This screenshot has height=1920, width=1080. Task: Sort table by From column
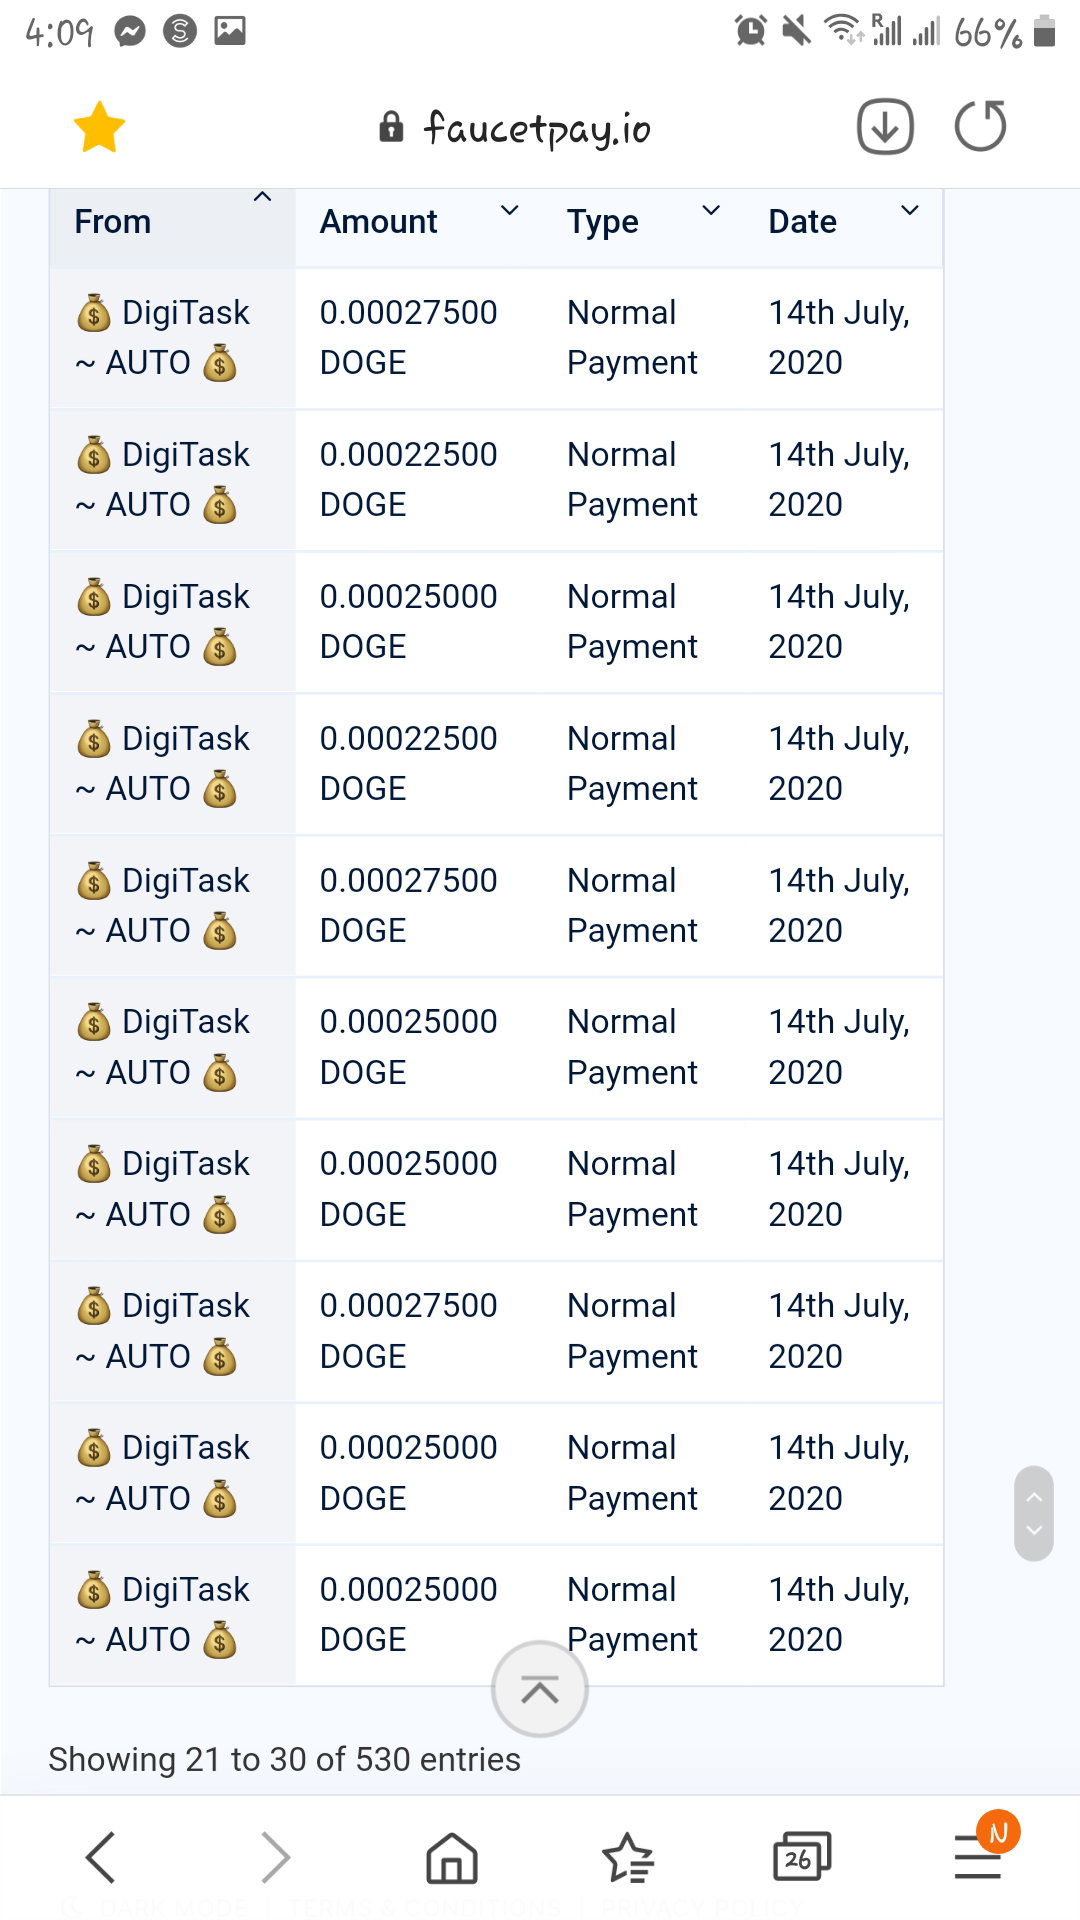pos(172,222)
